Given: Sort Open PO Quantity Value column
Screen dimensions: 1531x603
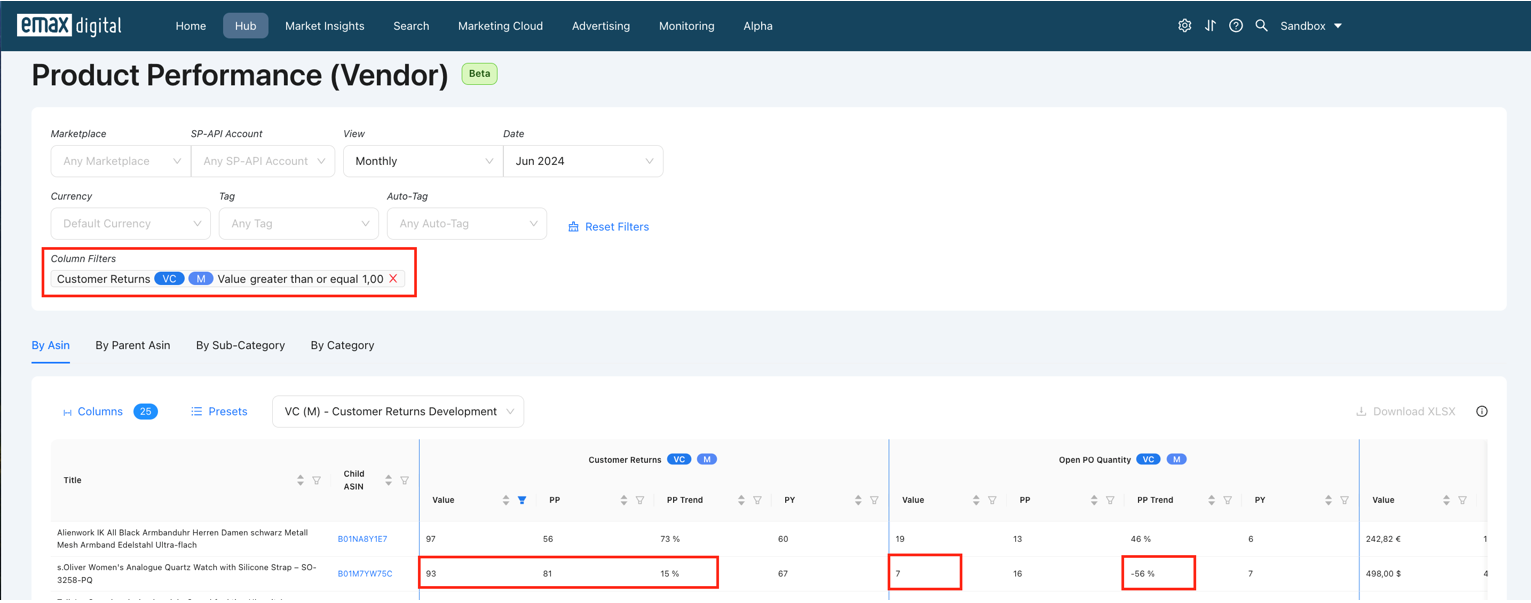Looking at the screenshot, I should (x=976, y=500).
